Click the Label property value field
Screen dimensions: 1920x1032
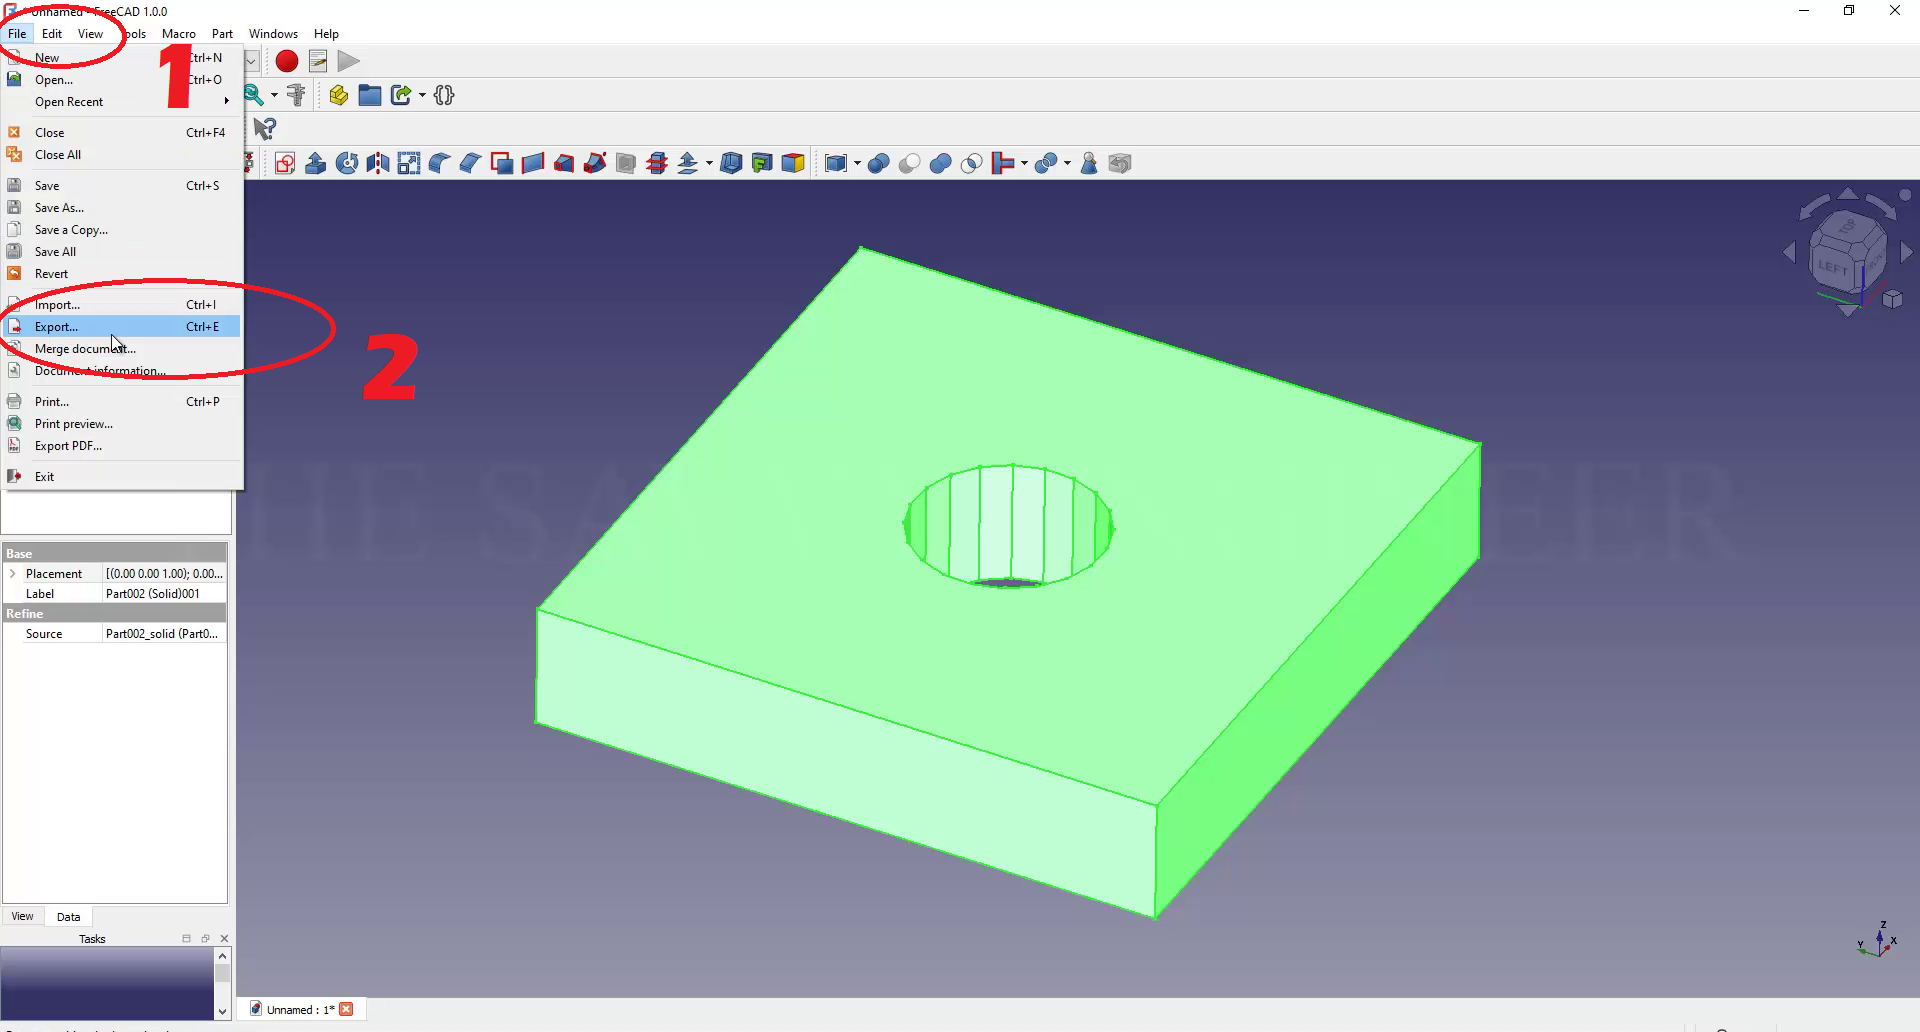pos(165,594)
